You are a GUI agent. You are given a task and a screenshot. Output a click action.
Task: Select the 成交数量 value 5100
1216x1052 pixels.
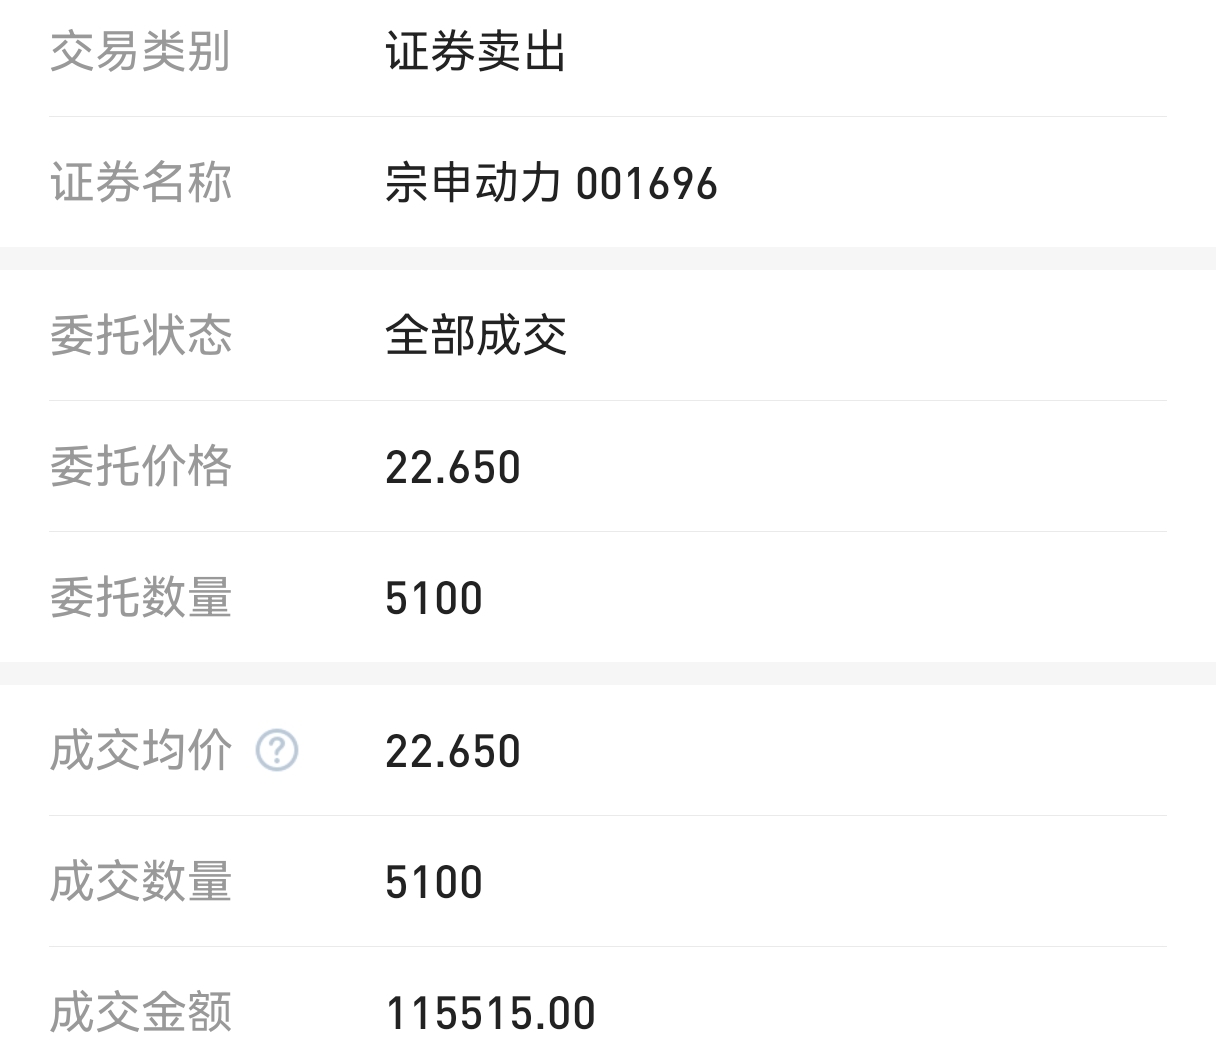(x=434, y=883)
